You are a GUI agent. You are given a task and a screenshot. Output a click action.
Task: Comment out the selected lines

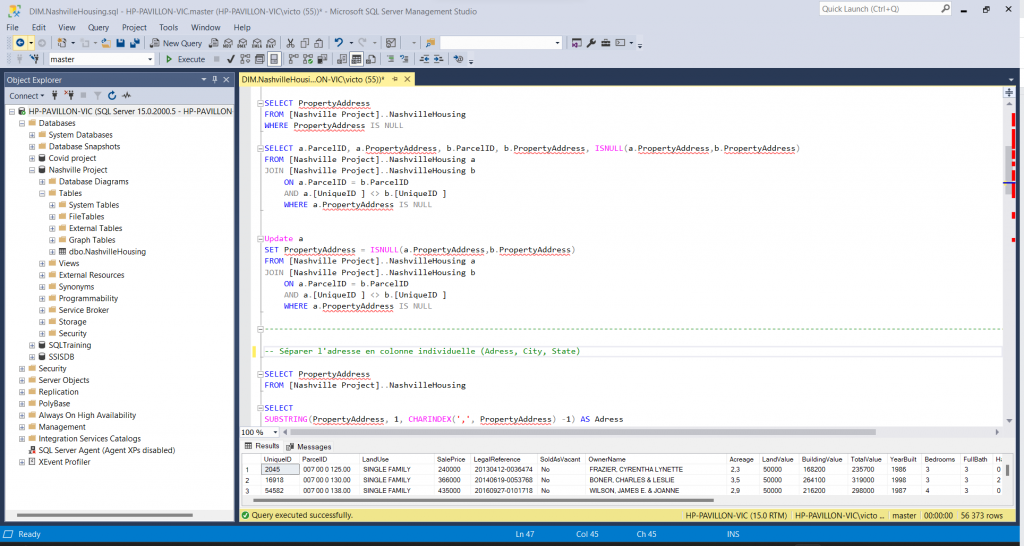pyautogui.click(x=390, y=59)
